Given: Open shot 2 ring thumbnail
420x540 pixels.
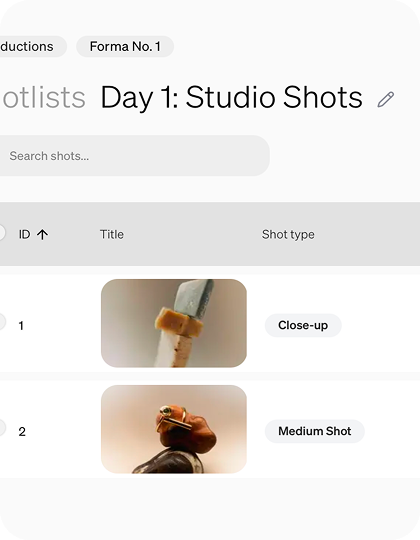Looking at the screenshot, I should (x=174, y=429).
